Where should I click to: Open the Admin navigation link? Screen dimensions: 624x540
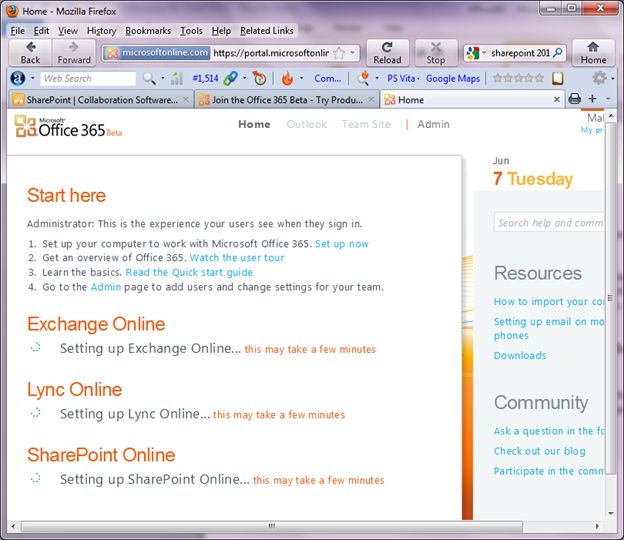(x=433, y=124)
